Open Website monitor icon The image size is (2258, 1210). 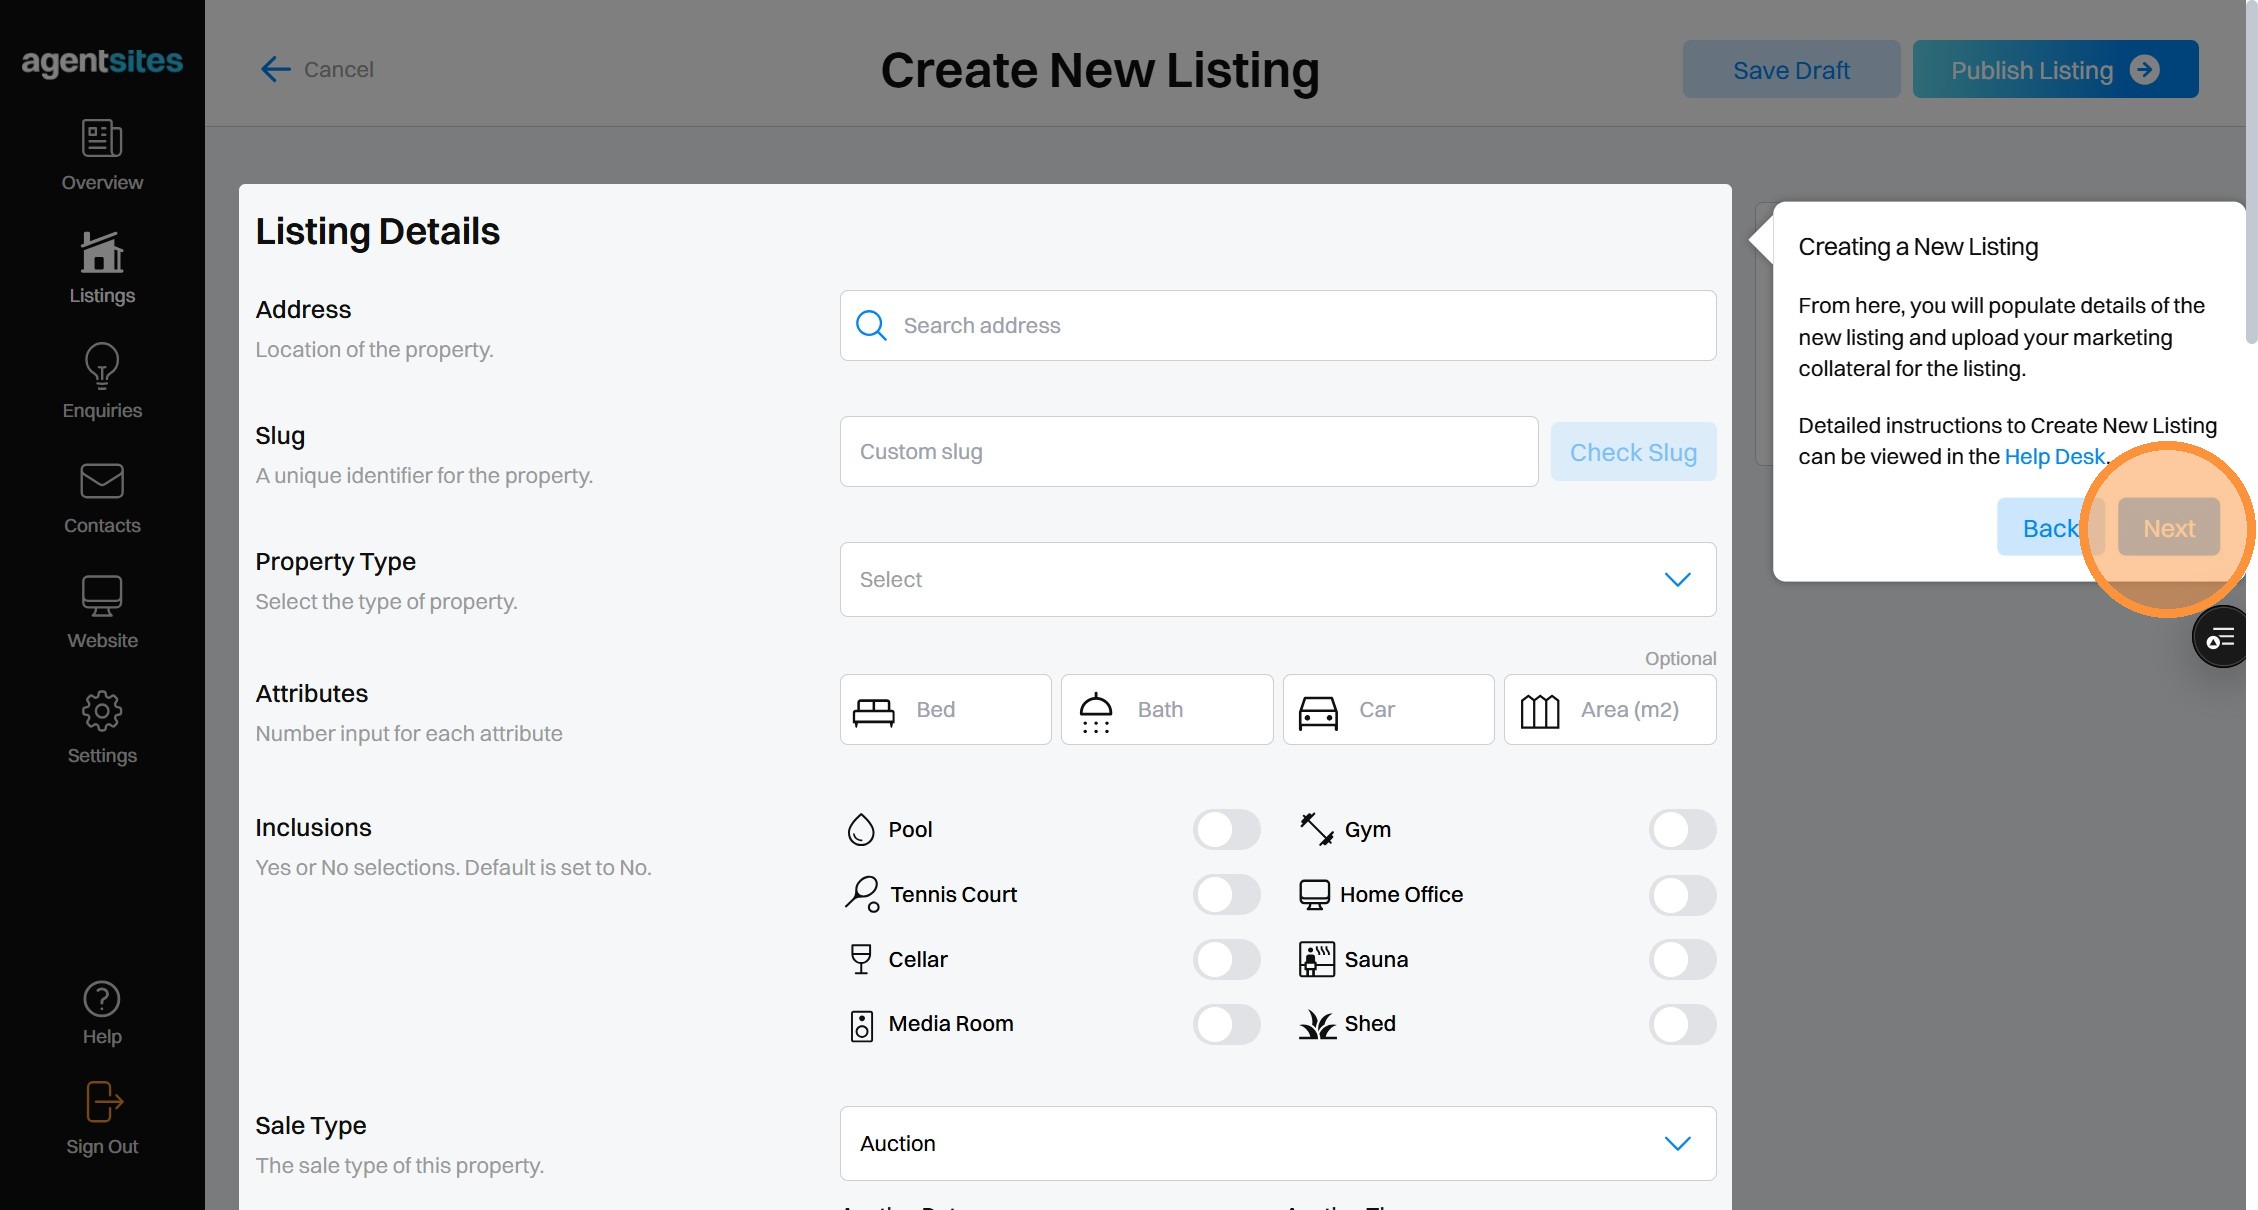click(x=102, y=596)
